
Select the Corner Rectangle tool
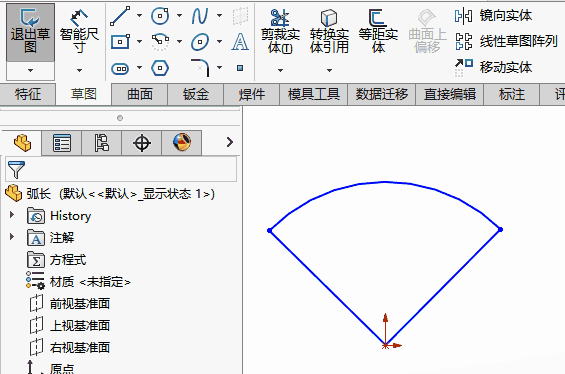pos(120,42)
